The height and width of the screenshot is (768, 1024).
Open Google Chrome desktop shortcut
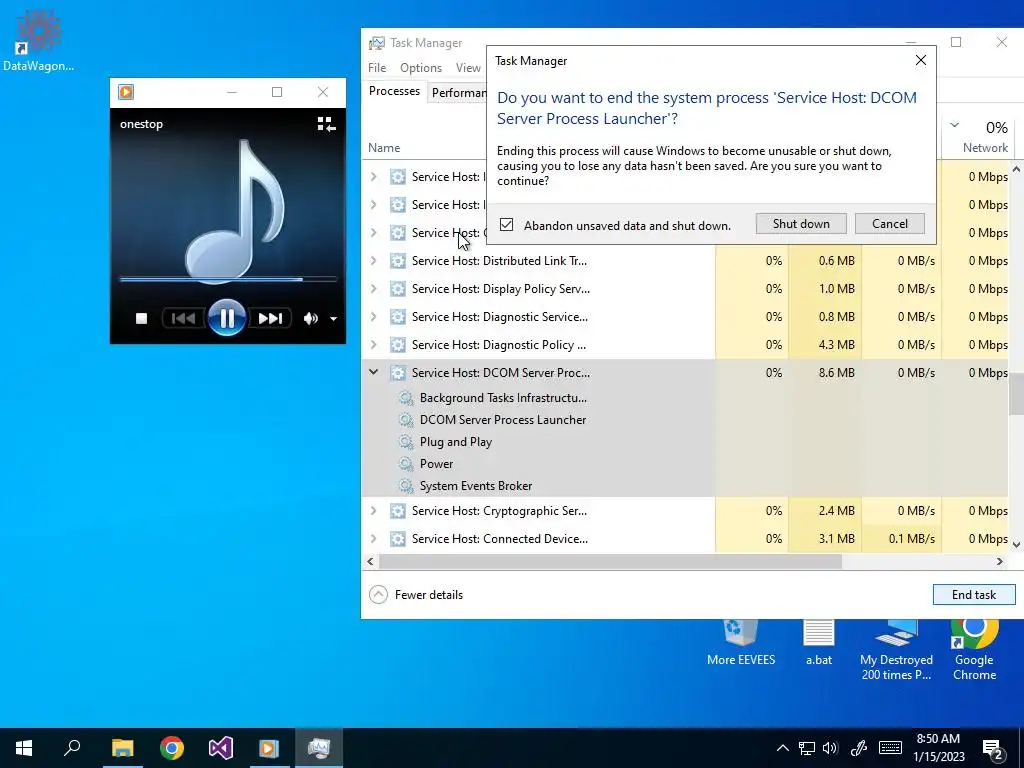pos(974,650)
